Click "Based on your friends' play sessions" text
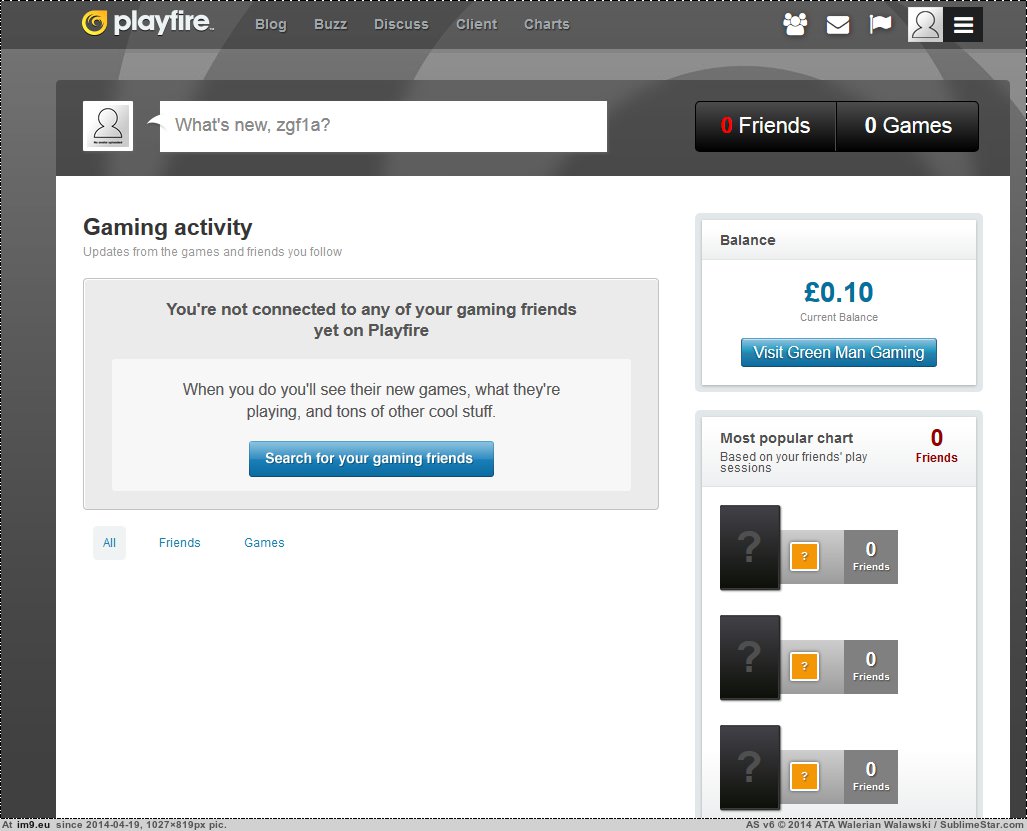The image size is (1027, 831). pos(793,462)
